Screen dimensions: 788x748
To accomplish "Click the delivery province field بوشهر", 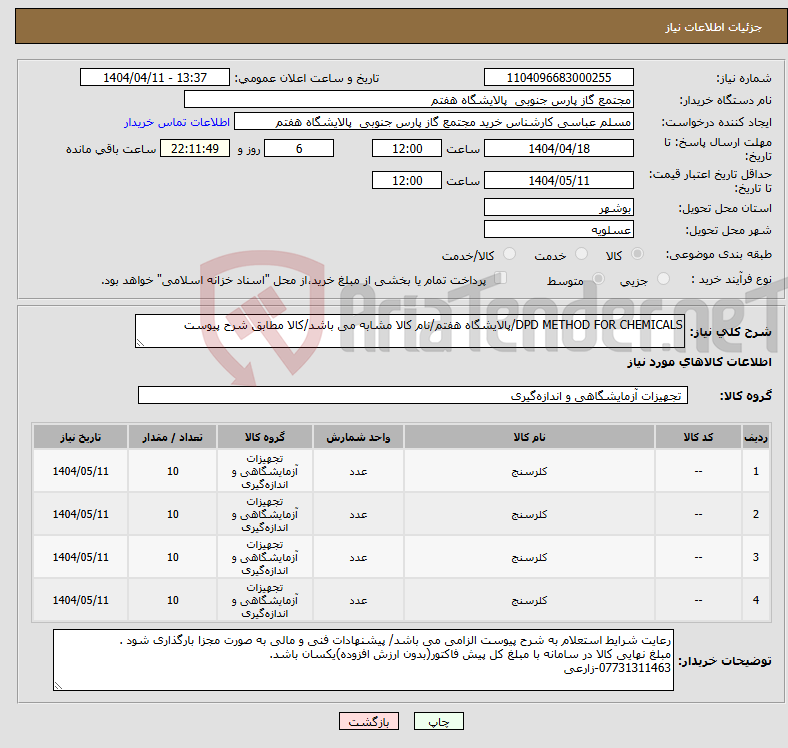I will tap(558, 207).
